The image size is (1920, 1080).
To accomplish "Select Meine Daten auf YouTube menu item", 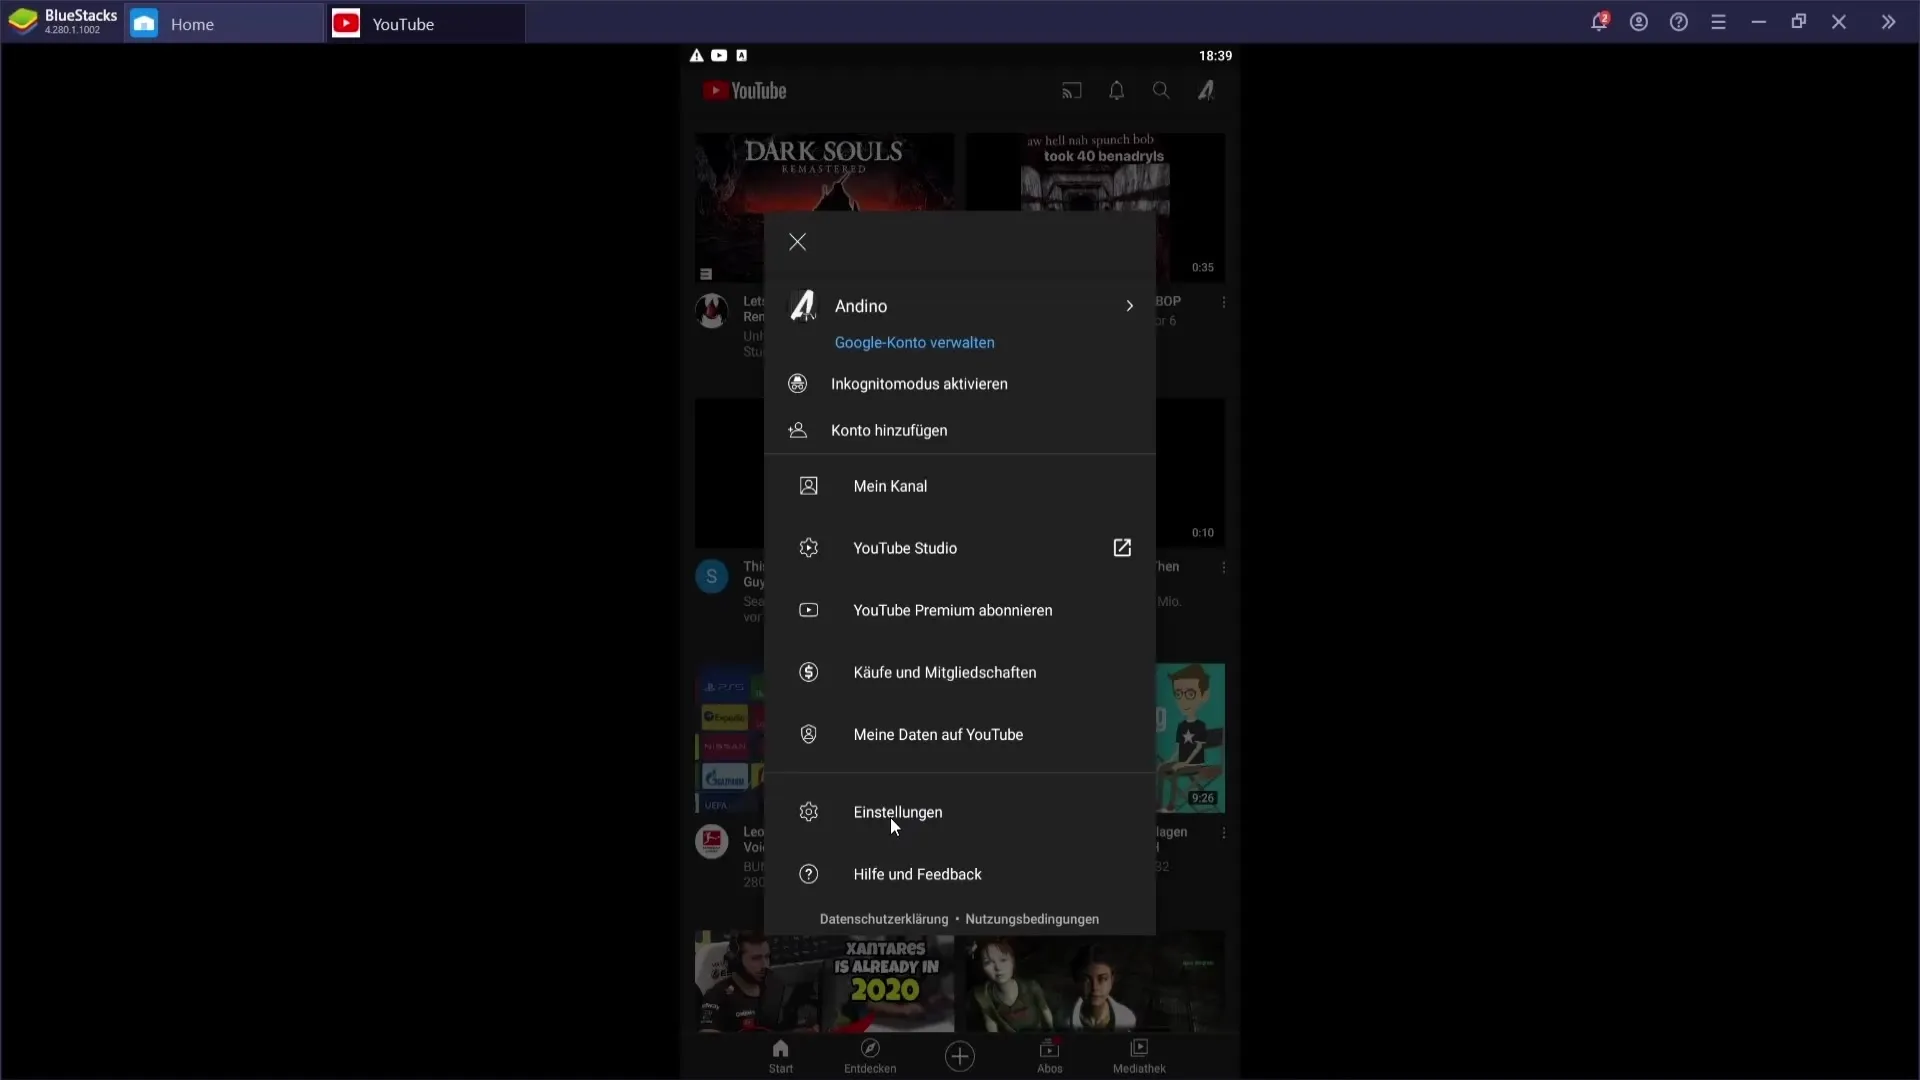I will point(939,735).
